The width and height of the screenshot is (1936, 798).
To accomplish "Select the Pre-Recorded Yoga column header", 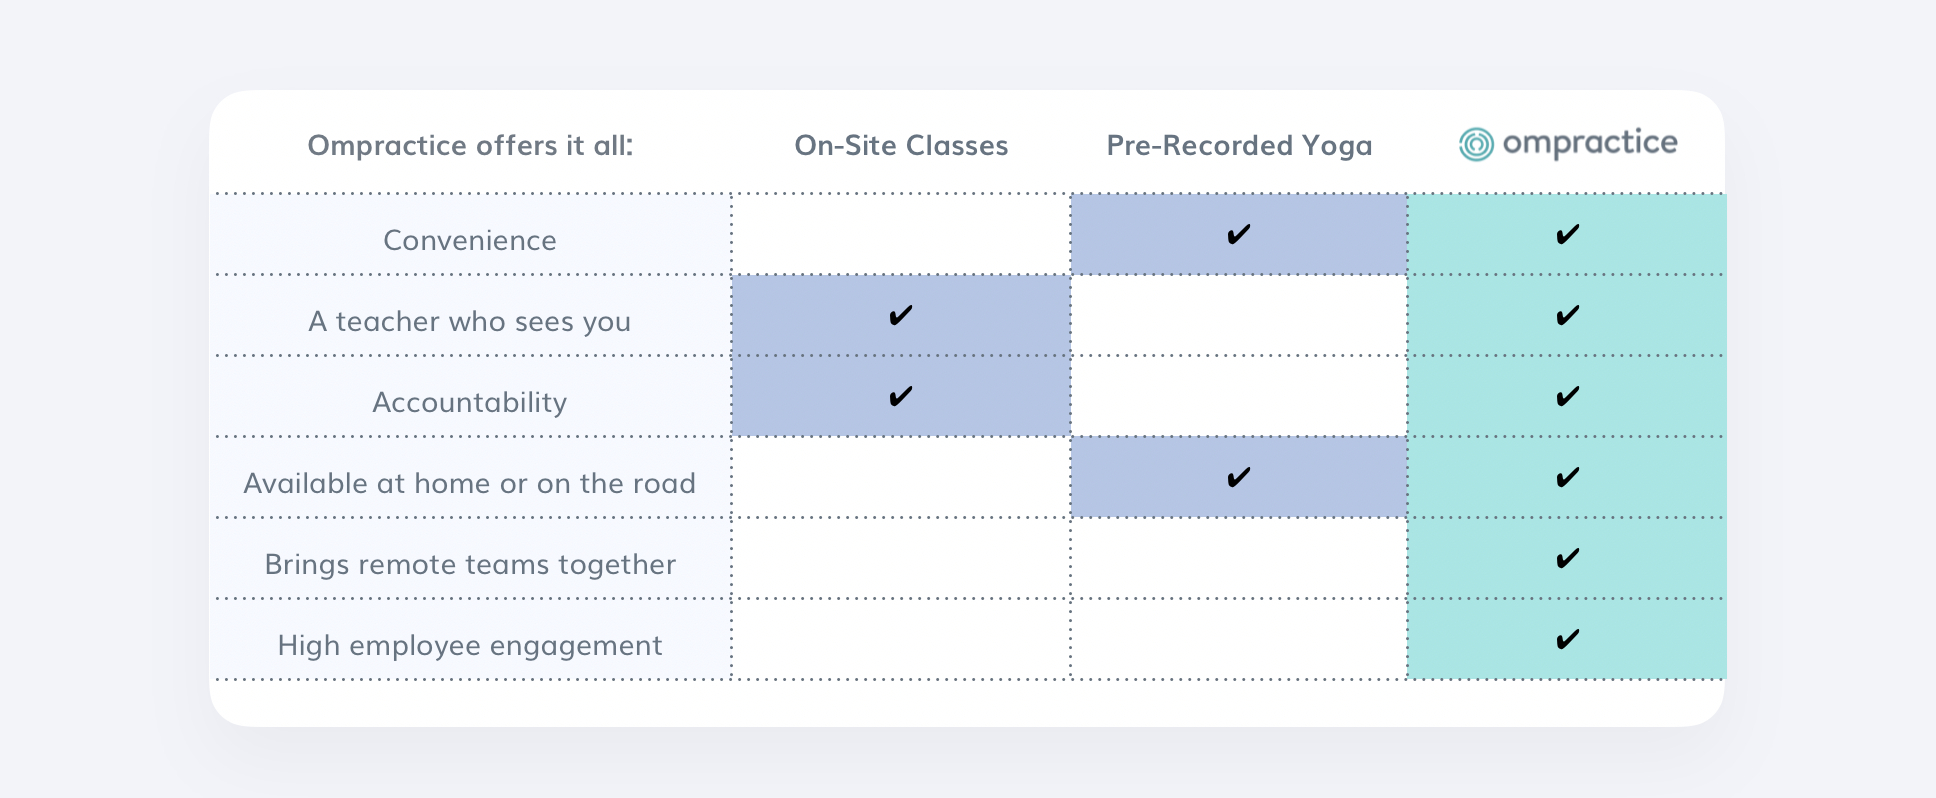I will (1239, 147).
